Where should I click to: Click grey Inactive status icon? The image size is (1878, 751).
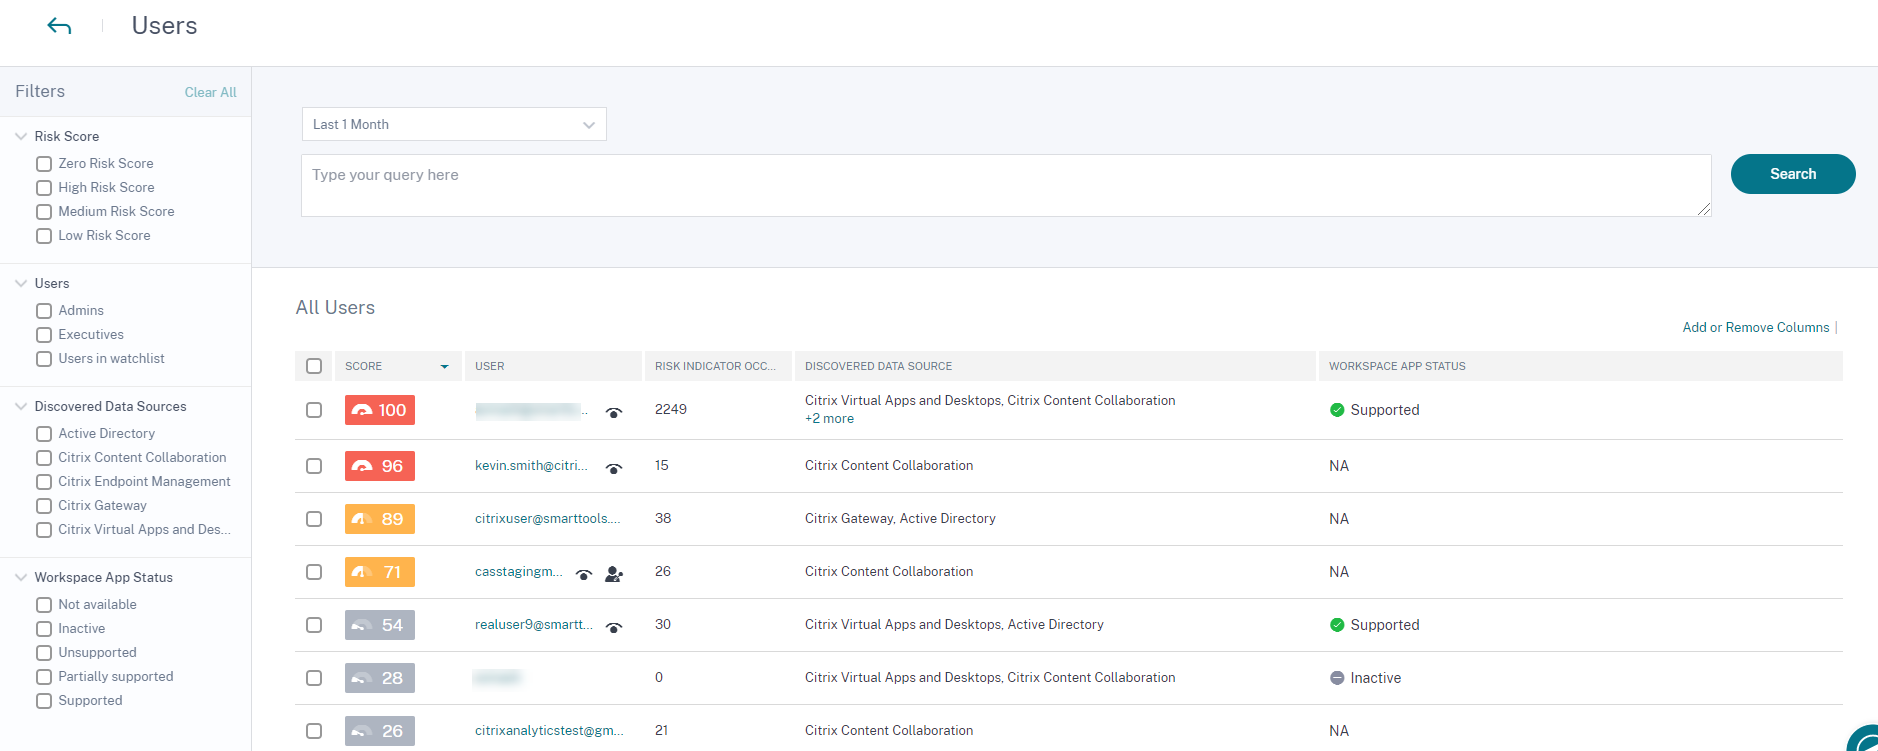point(1337,678)
